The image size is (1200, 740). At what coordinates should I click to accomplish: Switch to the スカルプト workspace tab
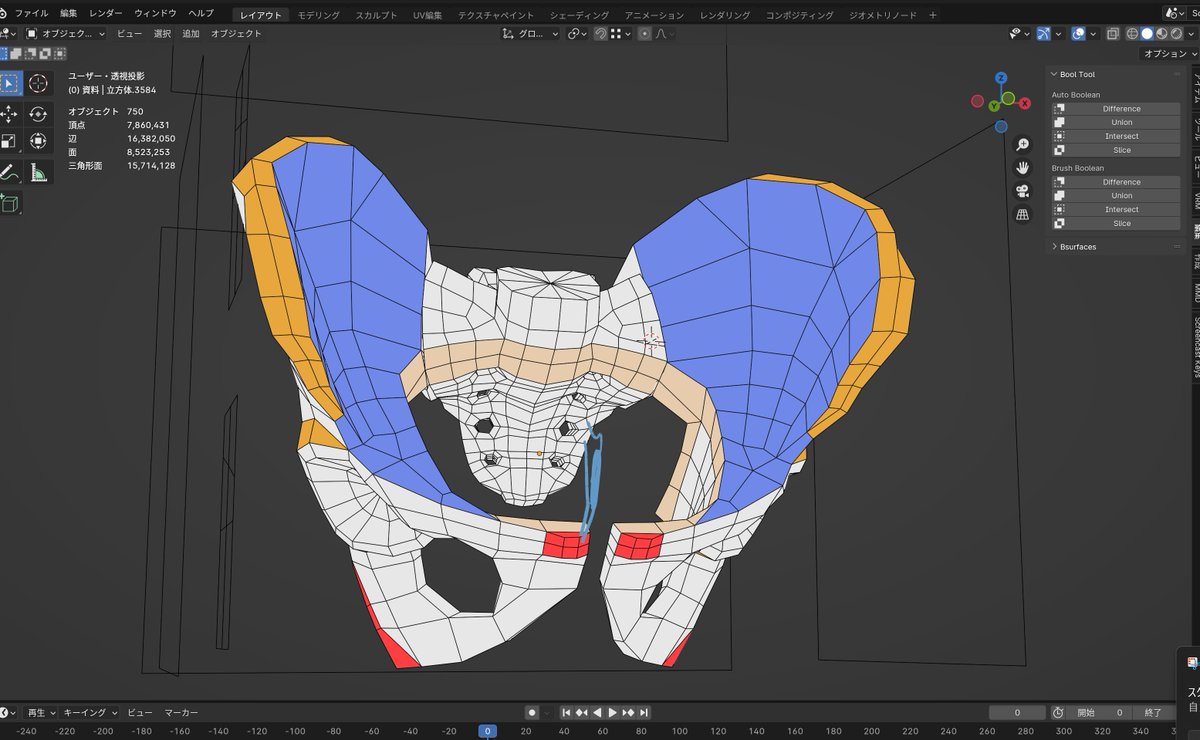coord(376,15)
